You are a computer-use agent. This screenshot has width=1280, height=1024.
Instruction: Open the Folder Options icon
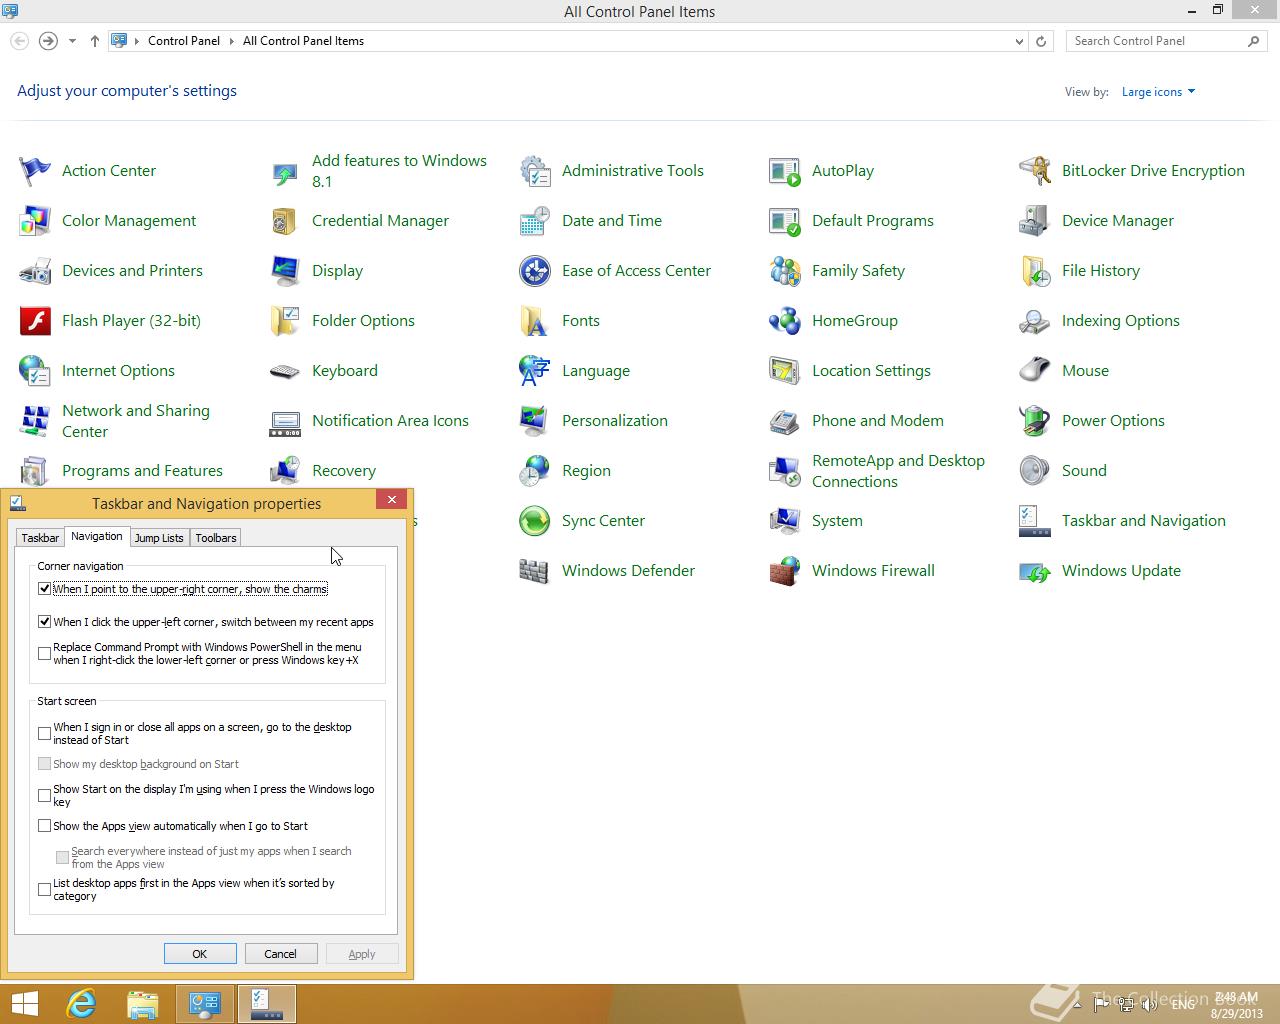tap(285, 321)
